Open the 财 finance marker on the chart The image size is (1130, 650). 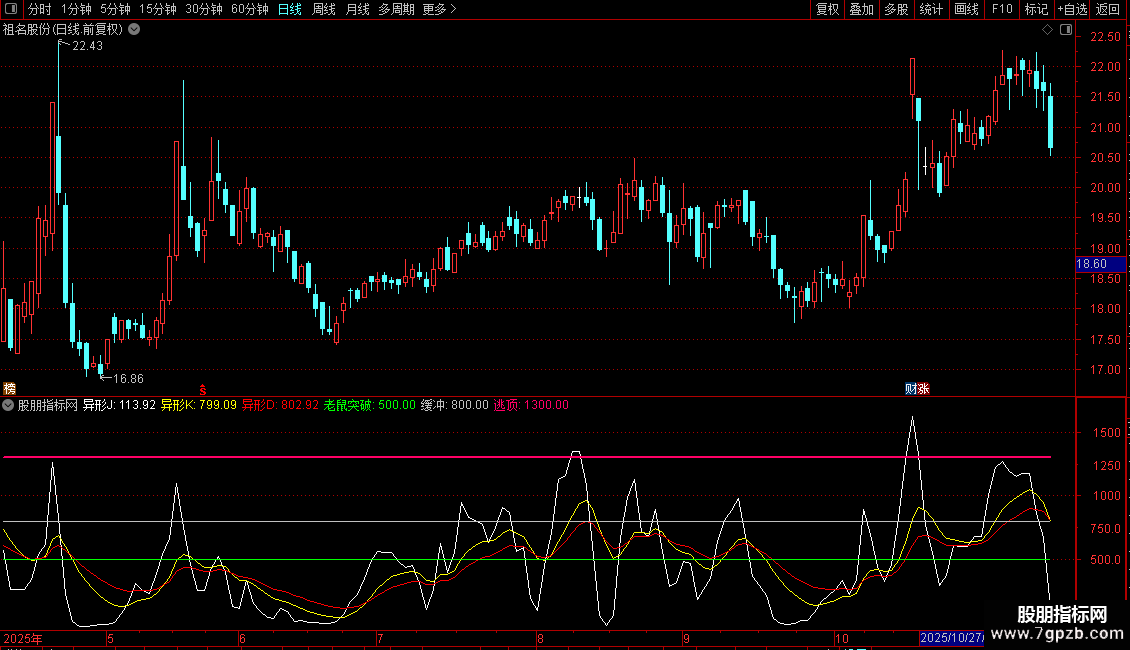click(912, 388)
